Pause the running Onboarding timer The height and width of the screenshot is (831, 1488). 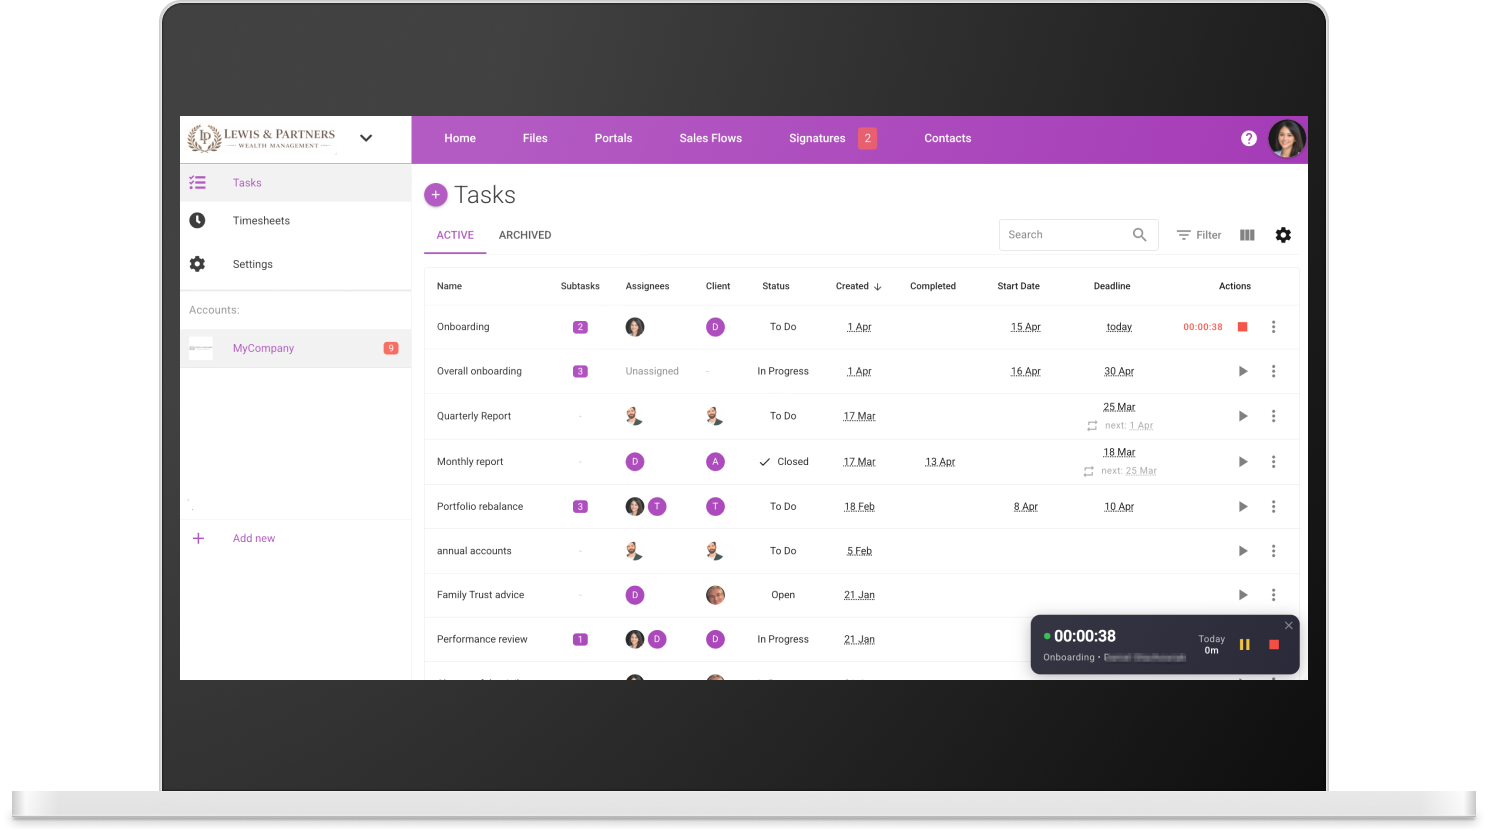[1244, 644]
